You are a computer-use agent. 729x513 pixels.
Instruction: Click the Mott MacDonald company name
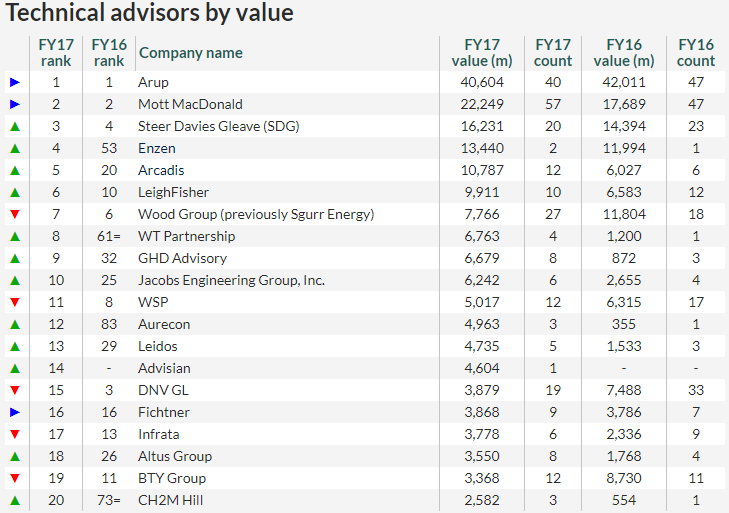(190, 104)
